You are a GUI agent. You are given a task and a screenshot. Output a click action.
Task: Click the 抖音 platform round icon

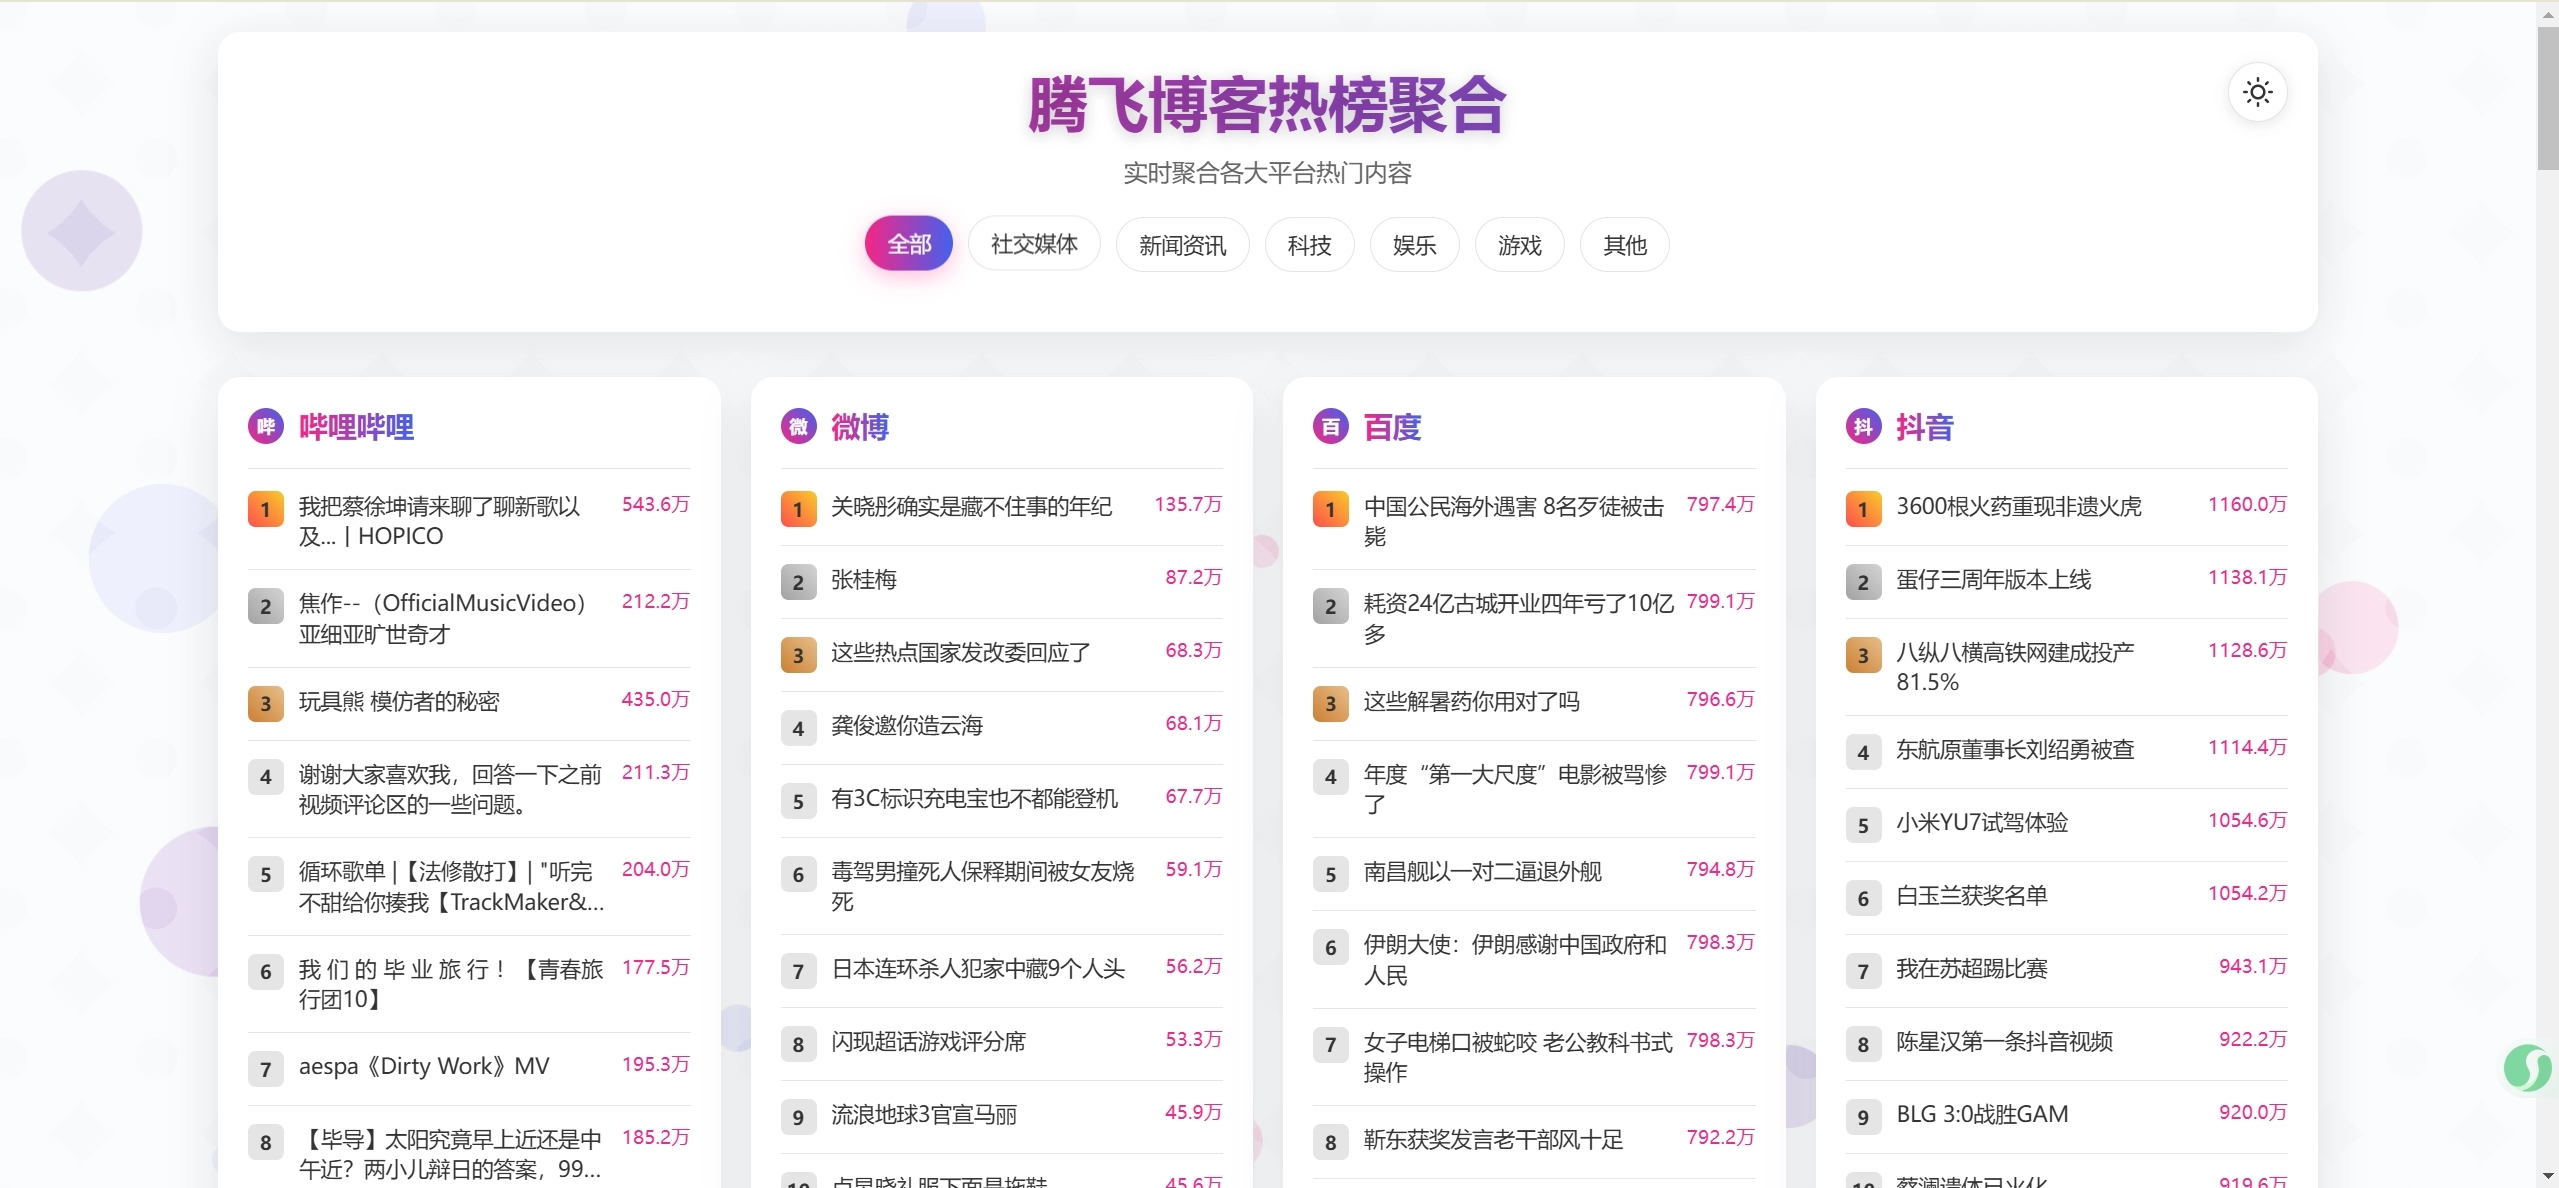coord(1863,427)
